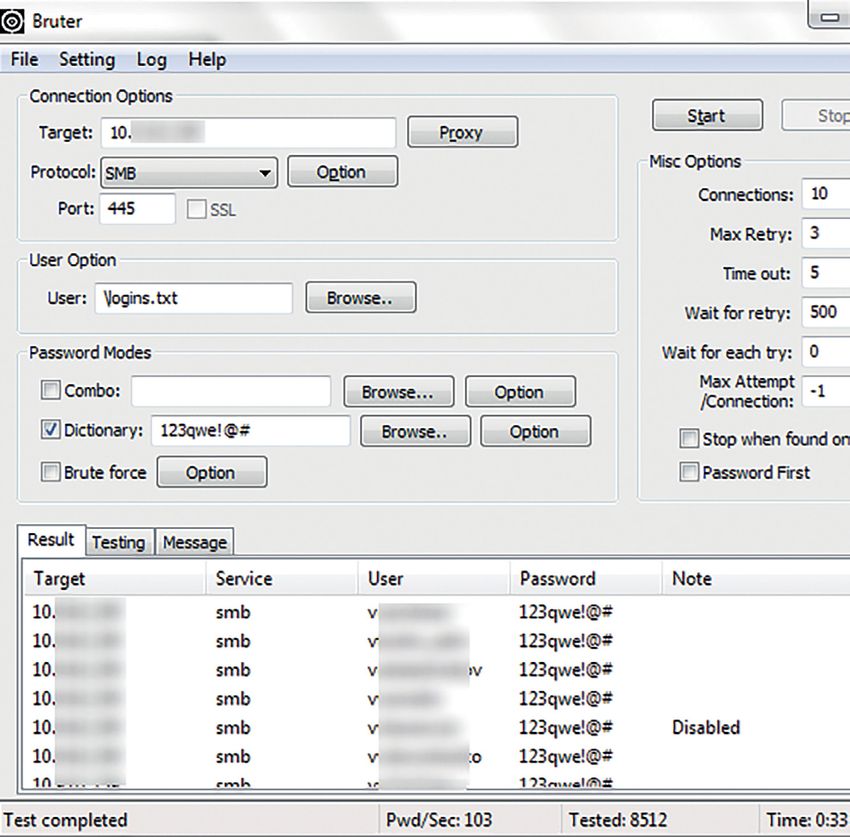This screenshot has width=850, height=837.
Task: Click the Wait for each try field
Action: click(826, 352)
